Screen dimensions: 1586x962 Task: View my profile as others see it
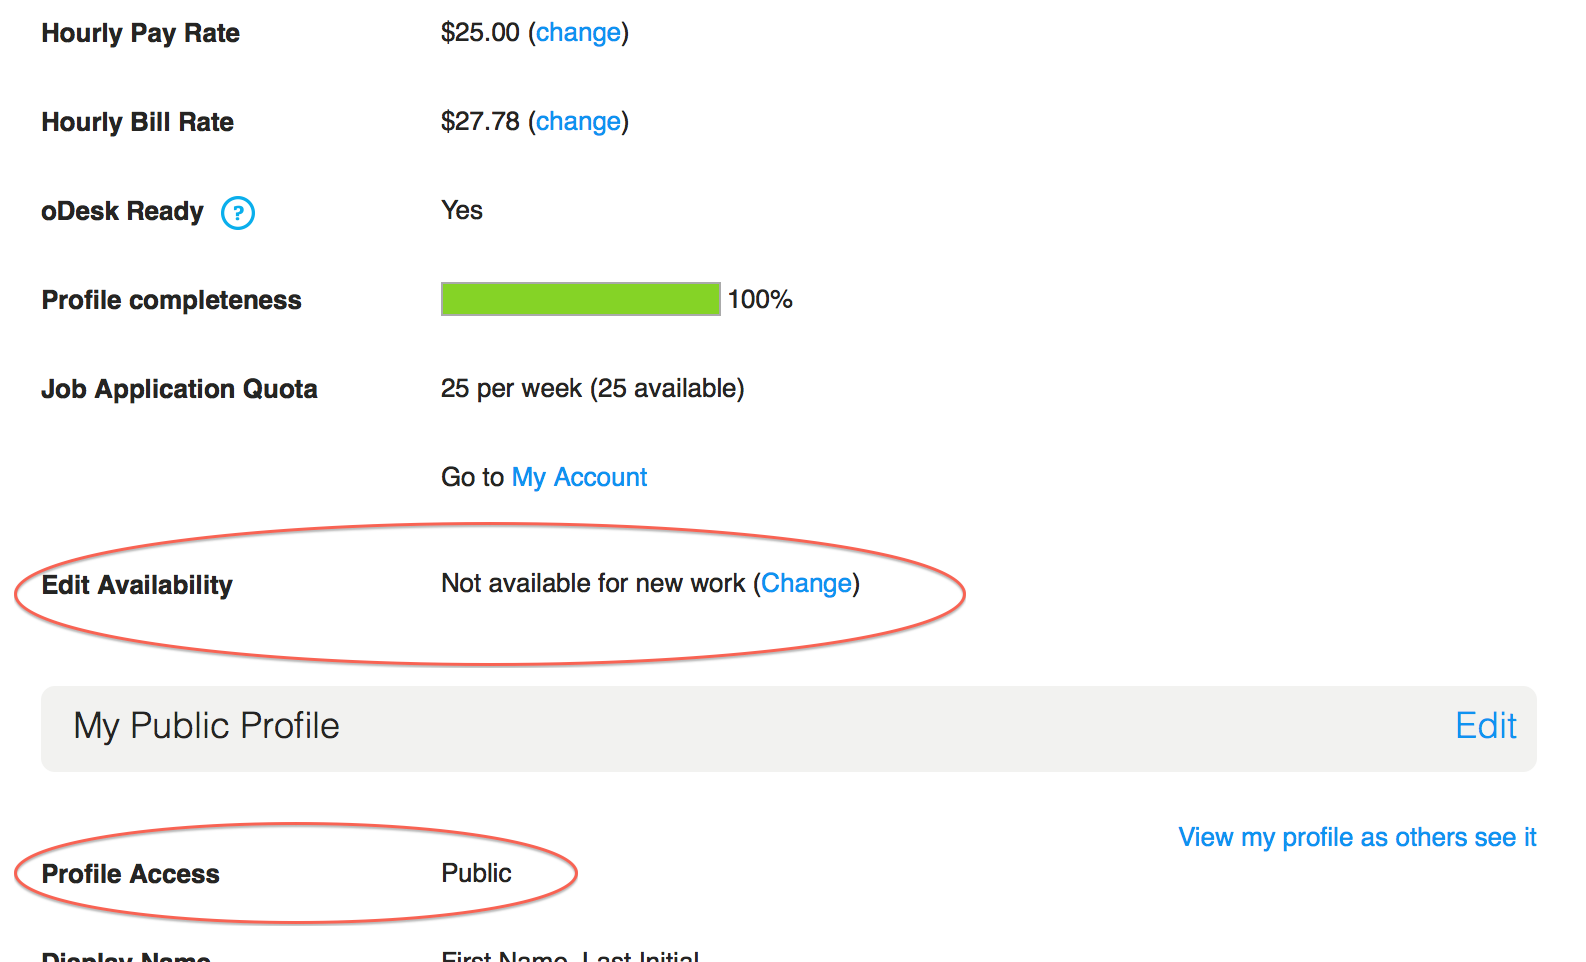(x=1356, y=838)
